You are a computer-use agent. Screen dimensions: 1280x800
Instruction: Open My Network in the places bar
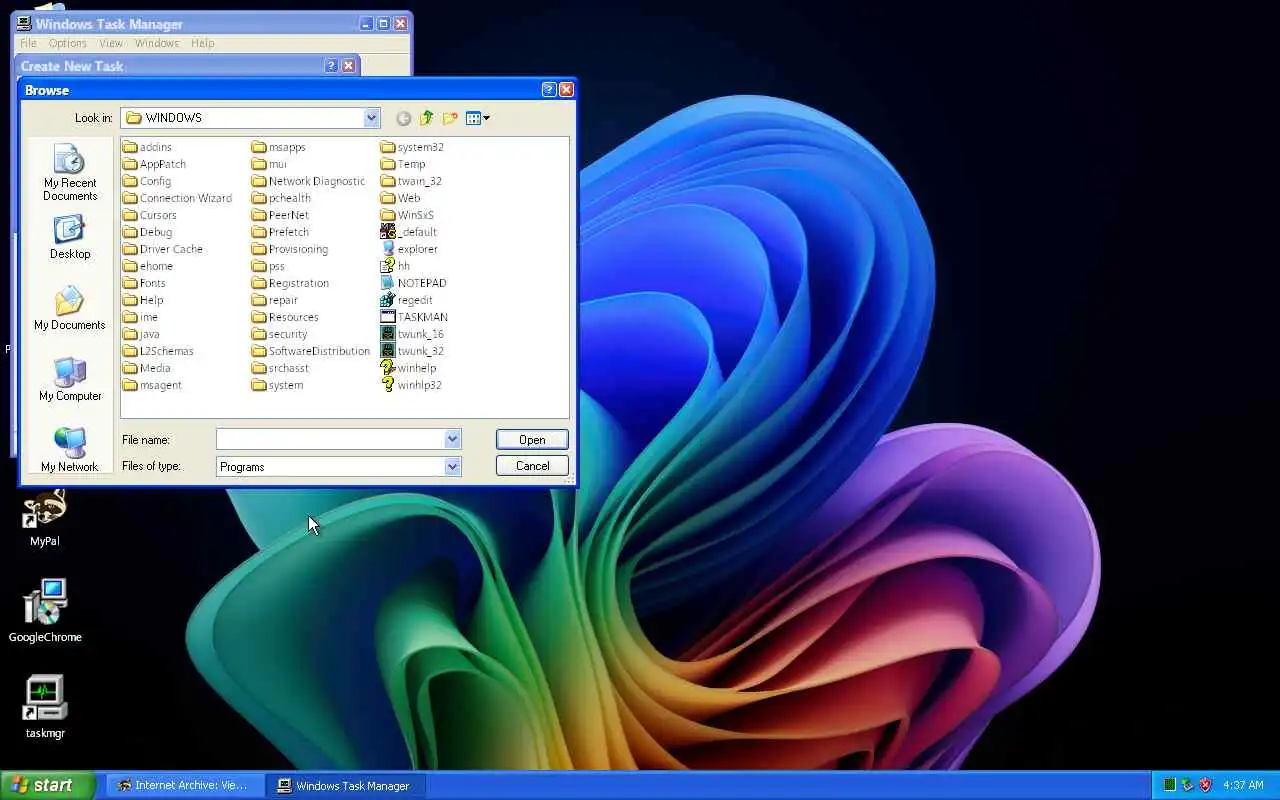point(70,450)
